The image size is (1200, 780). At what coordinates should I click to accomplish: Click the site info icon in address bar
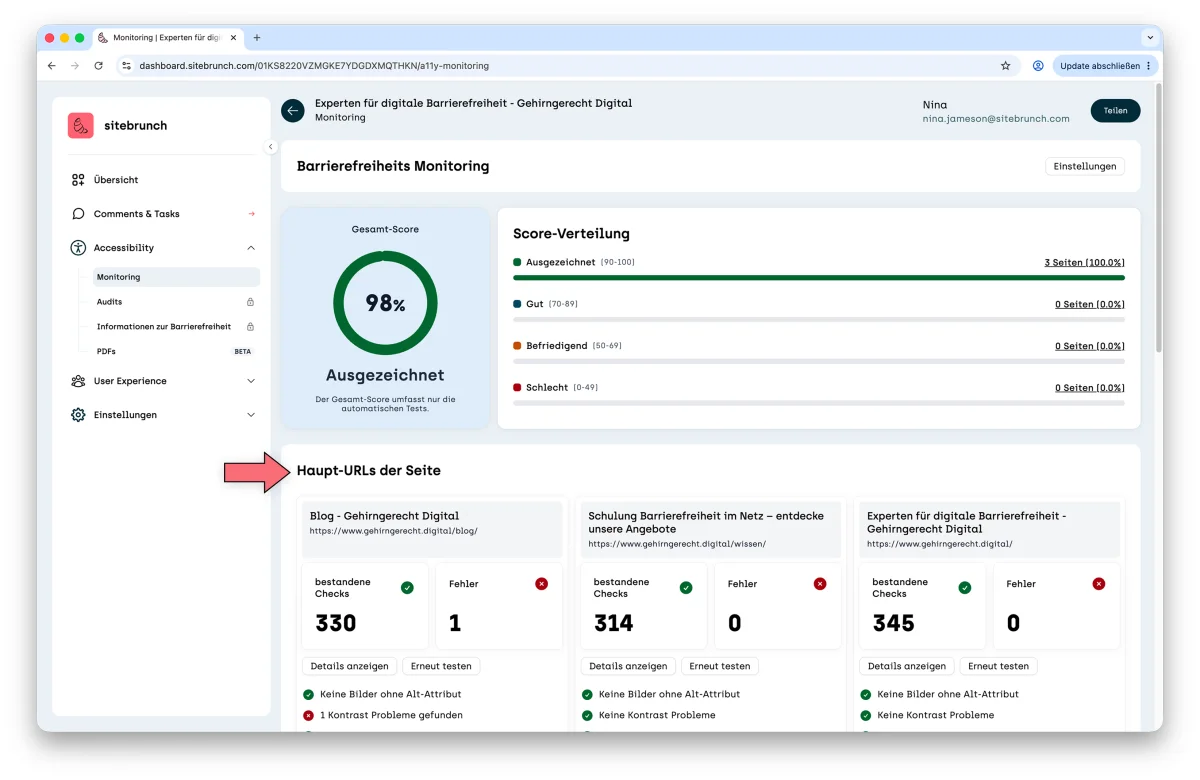point(126,66)
